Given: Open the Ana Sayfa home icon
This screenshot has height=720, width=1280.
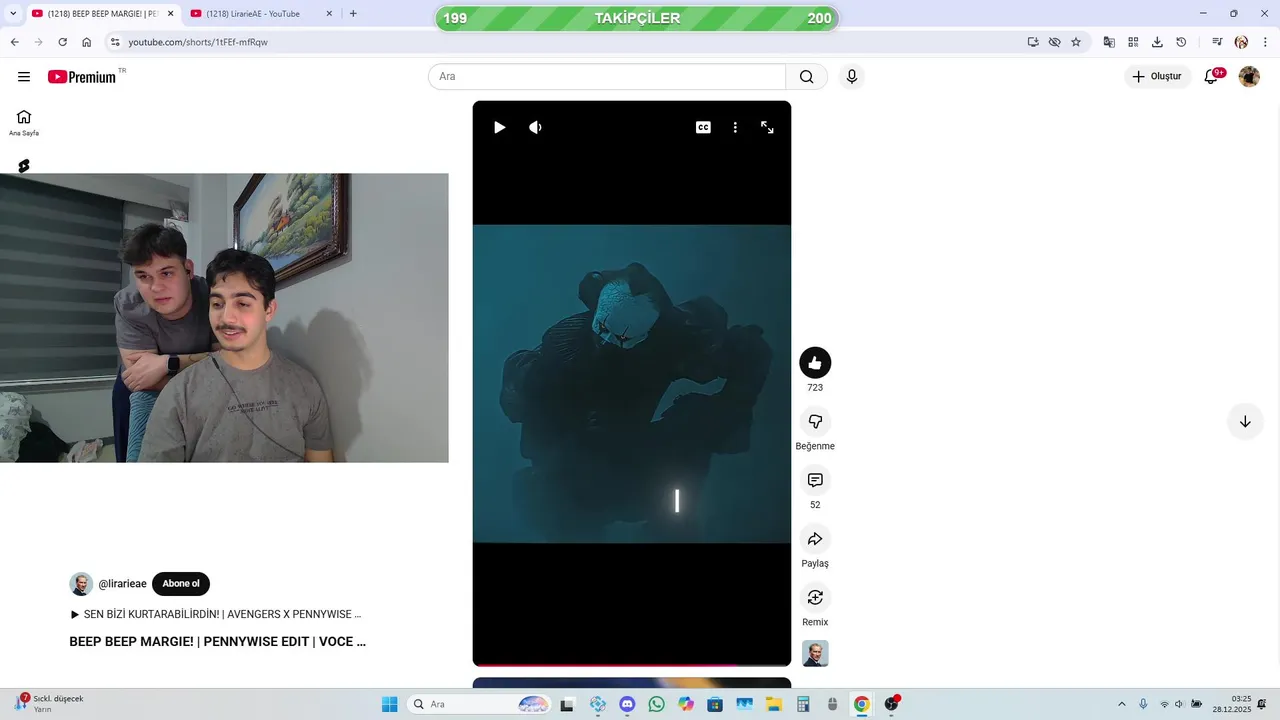Looking at the screenshot, I should [x=24, y=122].
